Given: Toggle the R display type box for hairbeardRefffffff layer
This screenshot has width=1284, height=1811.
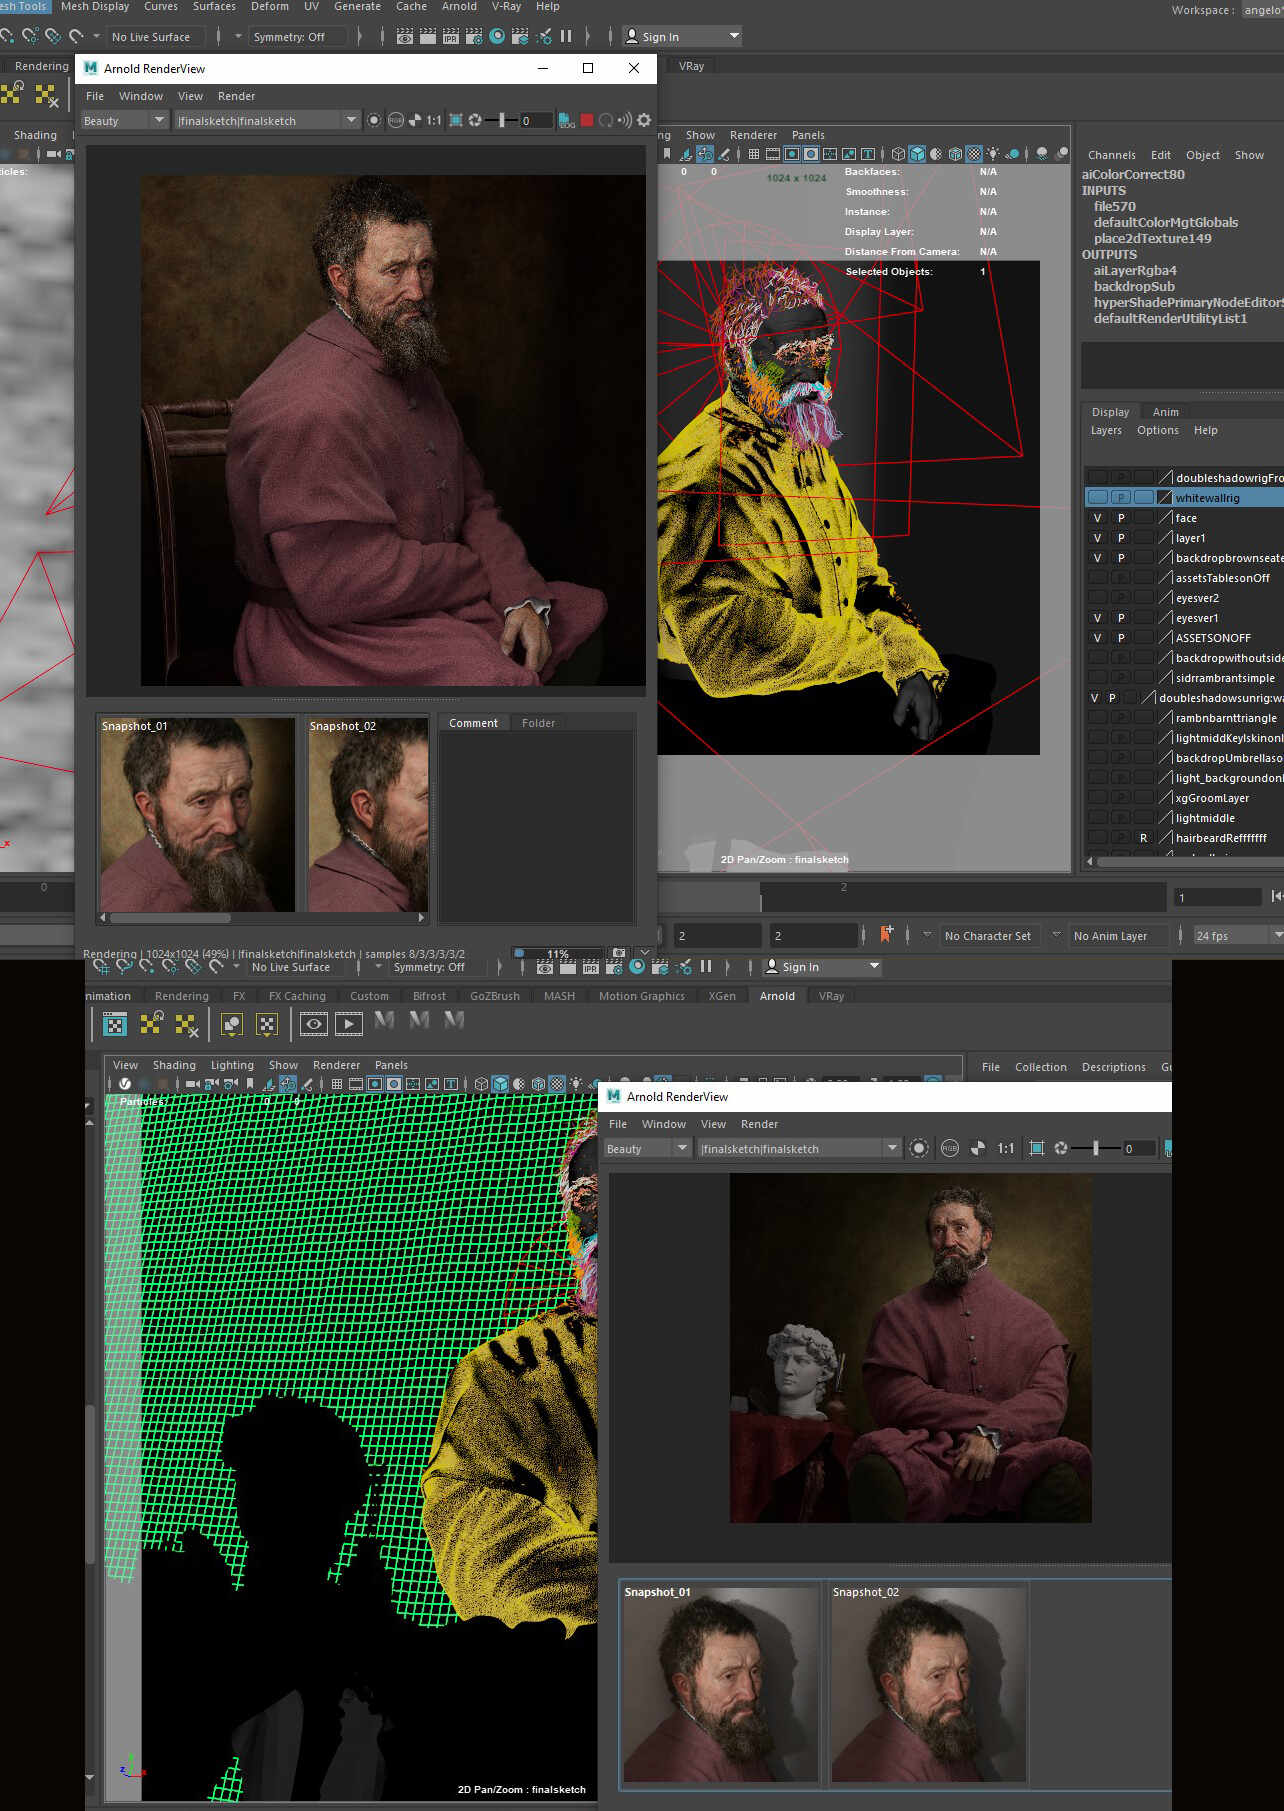Looking at the screenshot, I should click(1144, 838).
